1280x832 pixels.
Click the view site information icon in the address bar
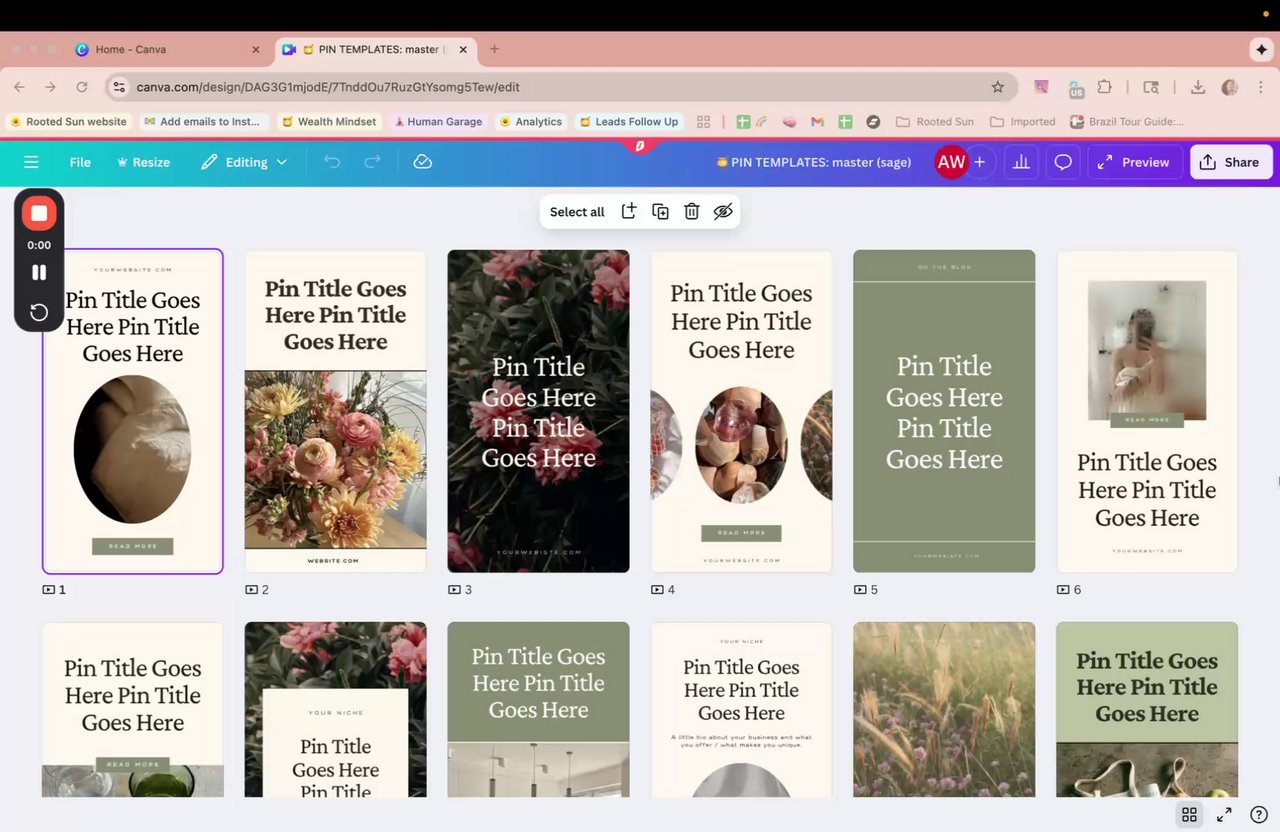click(119, 87)
